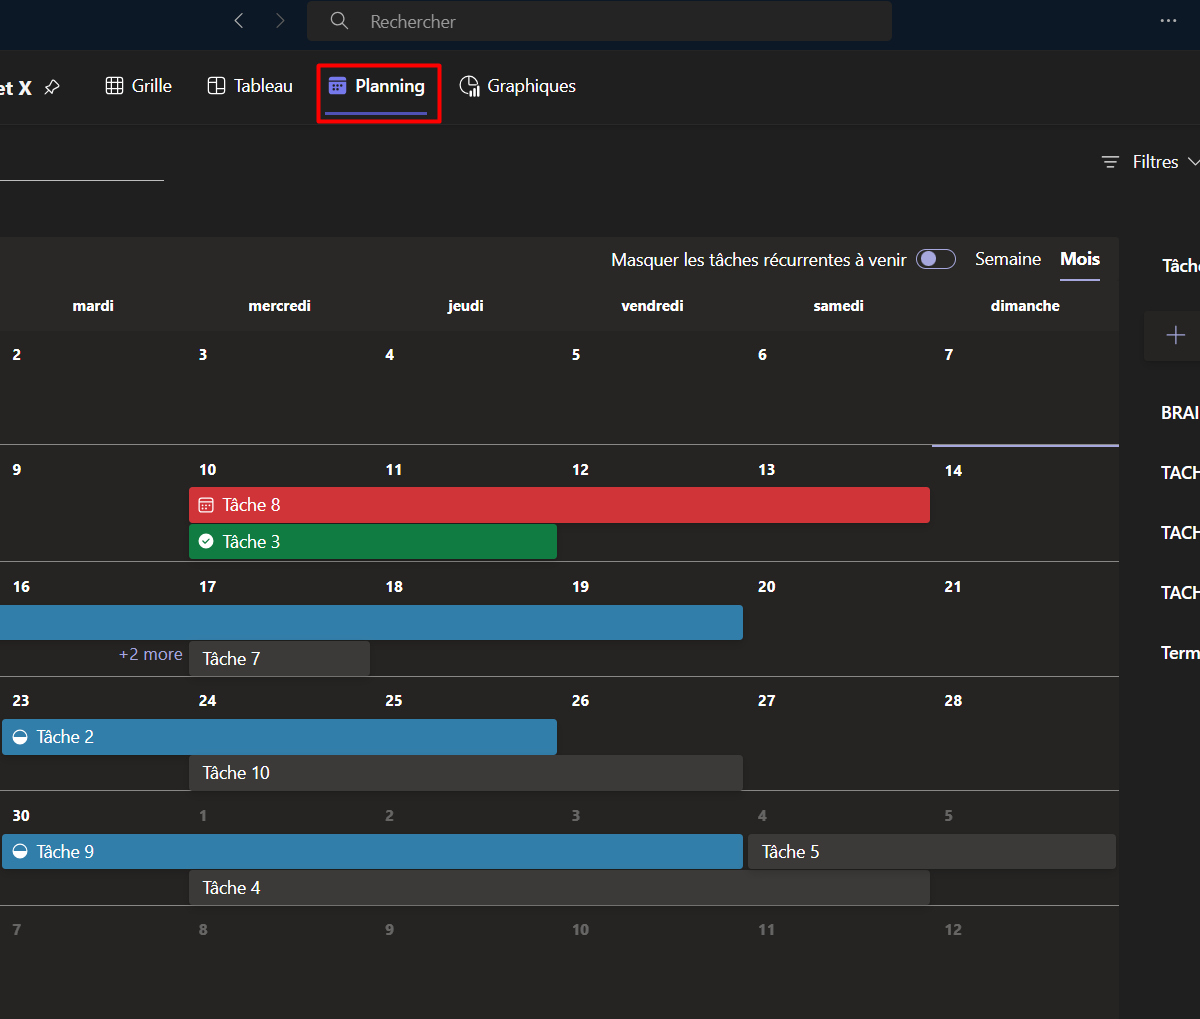Click the in-progress icon on Tâche 2
The image size is (1200, 1019).
[x=20, y=737]
